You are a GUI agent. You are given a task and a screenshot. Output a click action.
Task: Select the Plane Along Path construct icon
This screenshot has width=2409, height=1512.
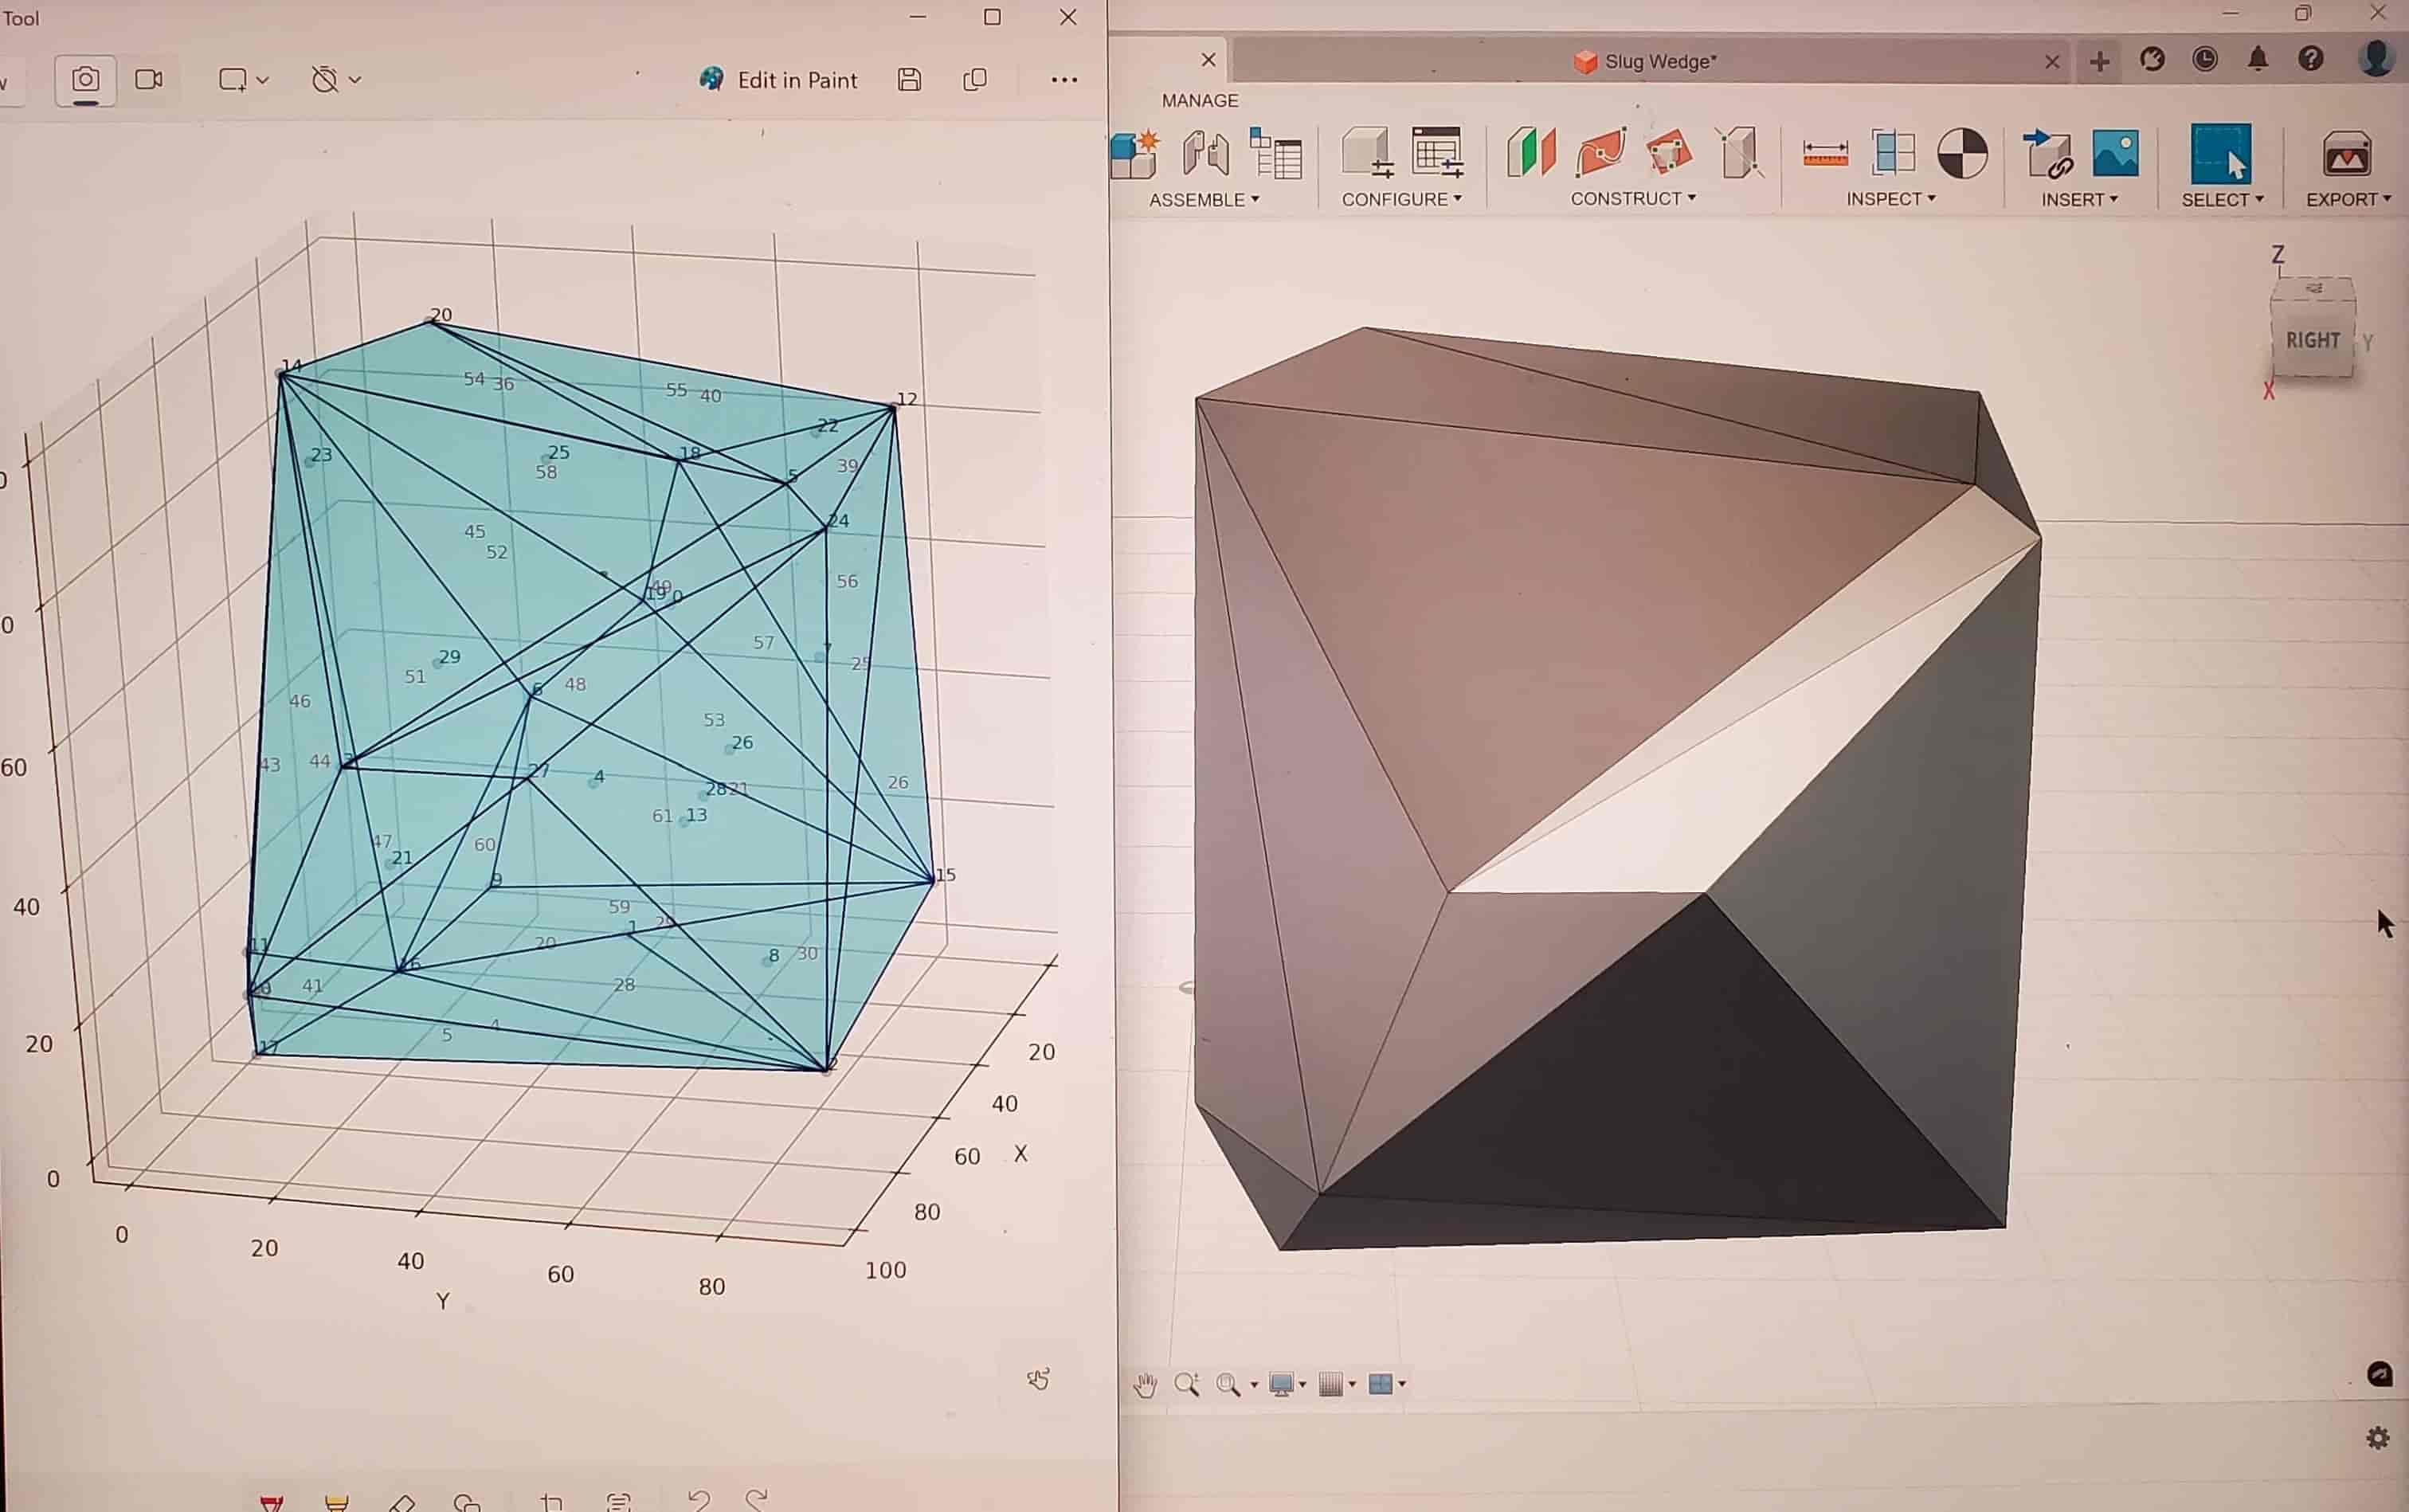(x=1600, y=153)
